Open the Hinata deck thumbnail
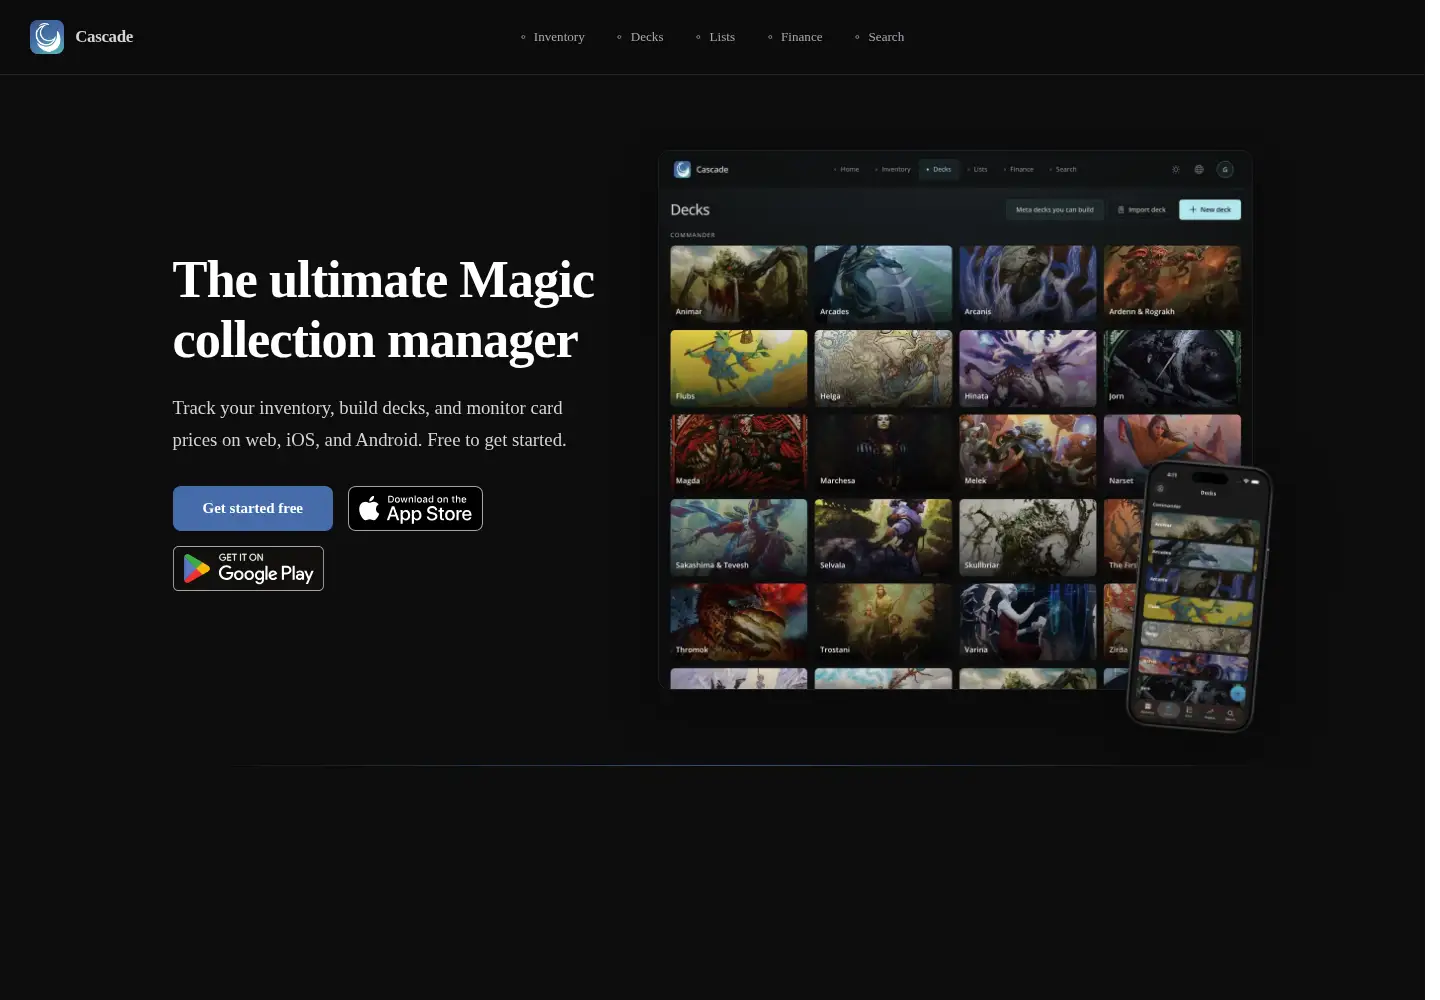The image size is (1440, 1000). point(1028,368)
